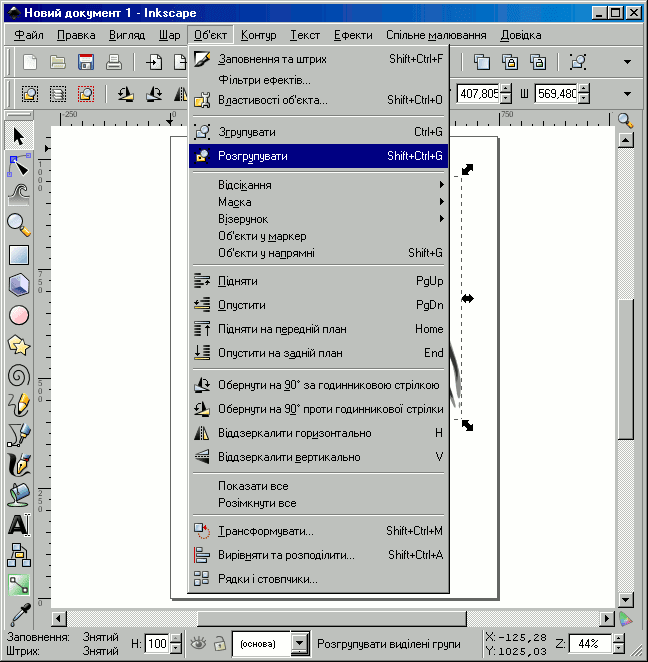Click zoom magnifier icon at ruler corner
This screenshot has width=648, height=662.
click(x=625, y=121)
